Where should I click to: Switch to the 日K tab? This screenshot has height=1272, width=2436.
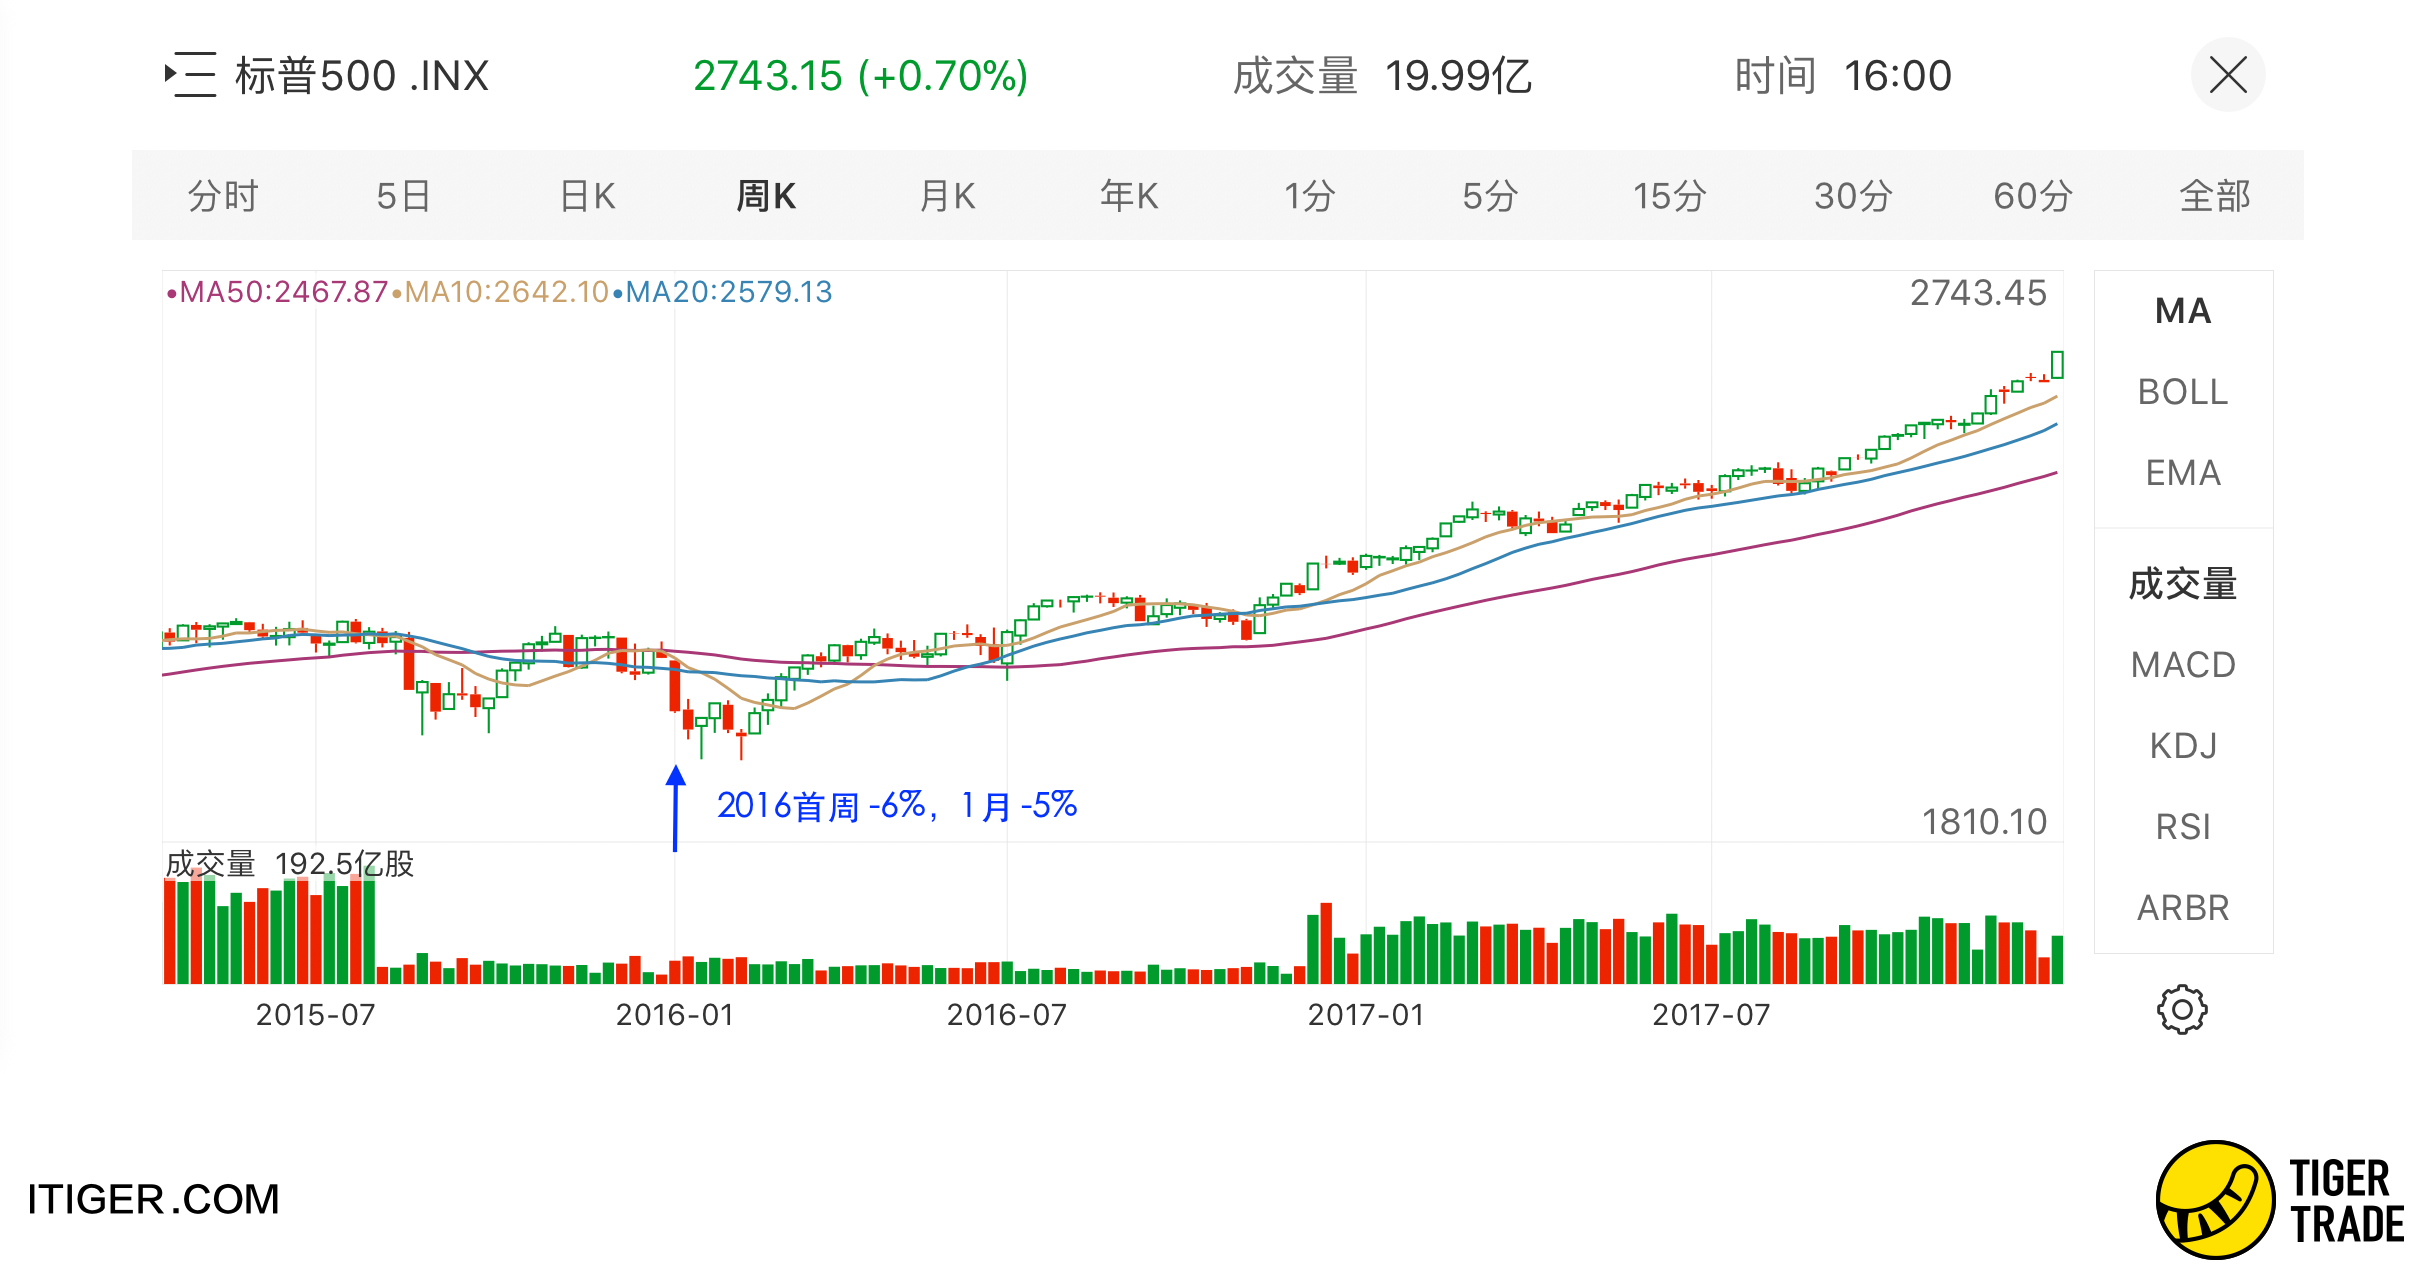point(587,196)
